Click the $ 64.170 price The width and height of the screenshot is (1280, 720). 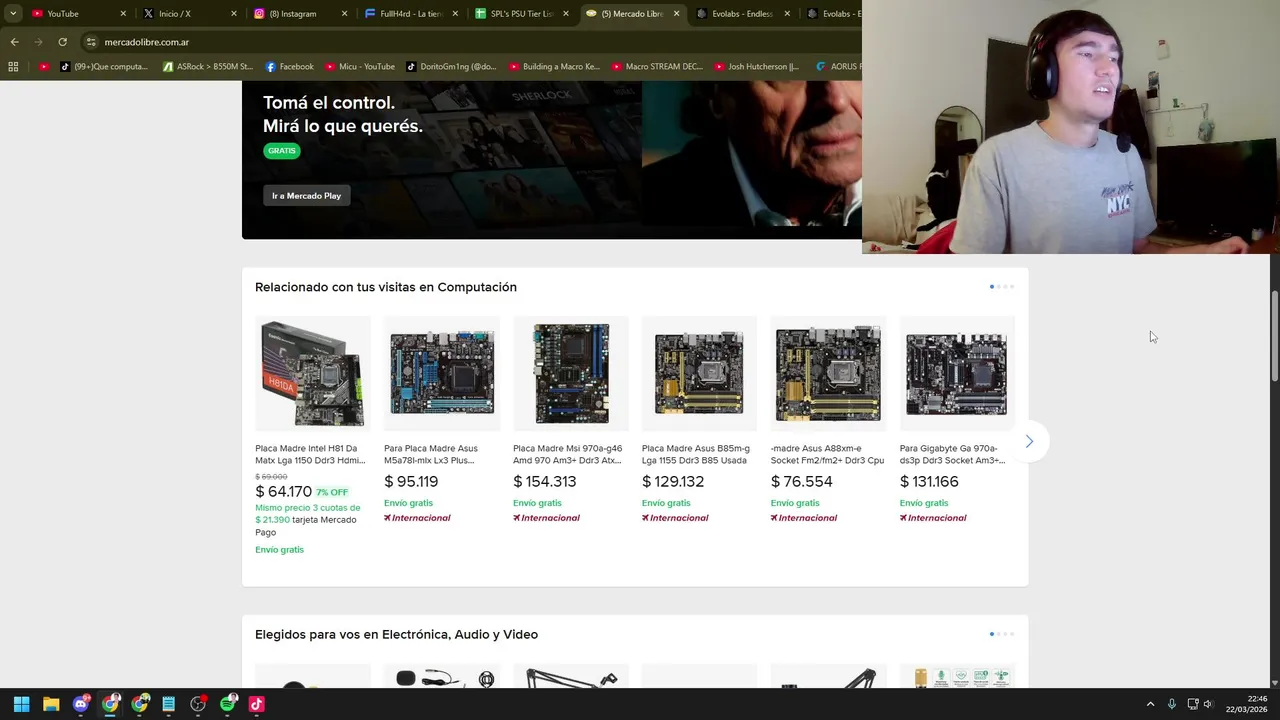click(283, 492)
